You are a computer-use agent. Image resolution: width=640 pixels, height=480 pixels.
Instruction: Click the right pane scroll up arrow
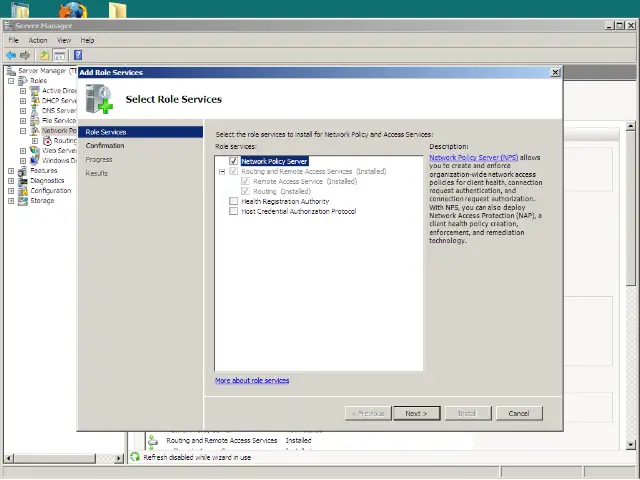[x=631, y=126]
